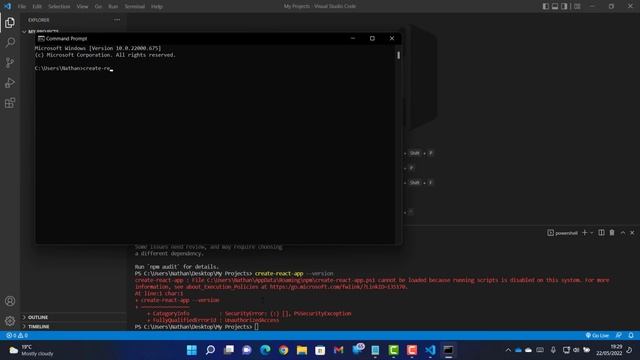Viewport: 640px width, 360px height.
Task: Maximize the Command Prompt window
Action: (372, 38)
